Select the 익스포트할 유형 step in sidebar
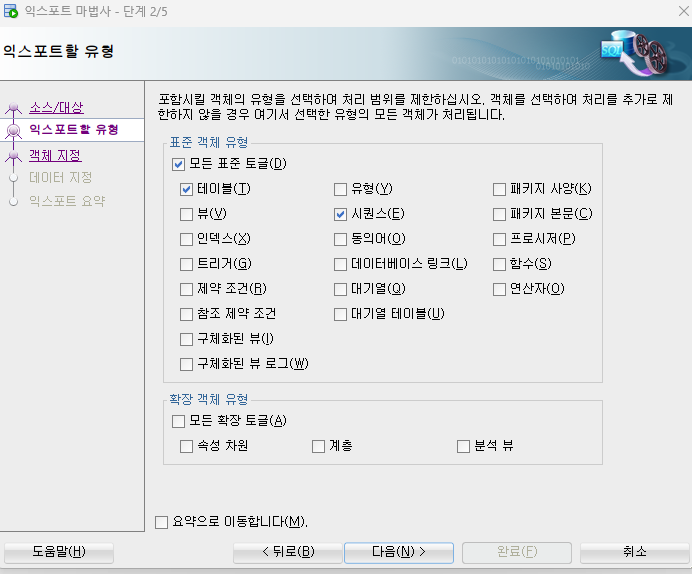Screen dimensions: 692x574 [74, 130]
